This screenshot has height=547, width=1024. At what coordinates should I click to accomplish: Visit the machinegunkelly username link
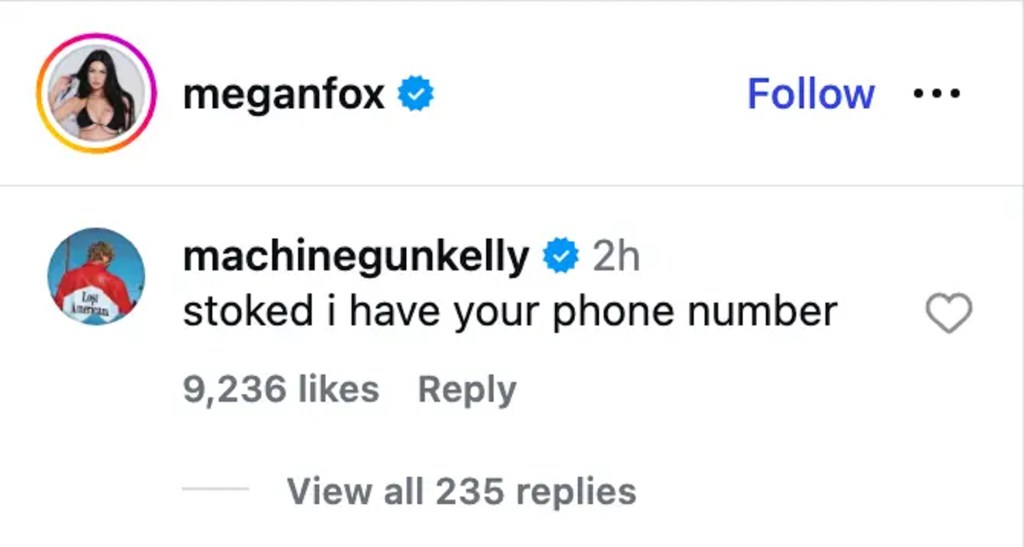(x=356, y=257)
